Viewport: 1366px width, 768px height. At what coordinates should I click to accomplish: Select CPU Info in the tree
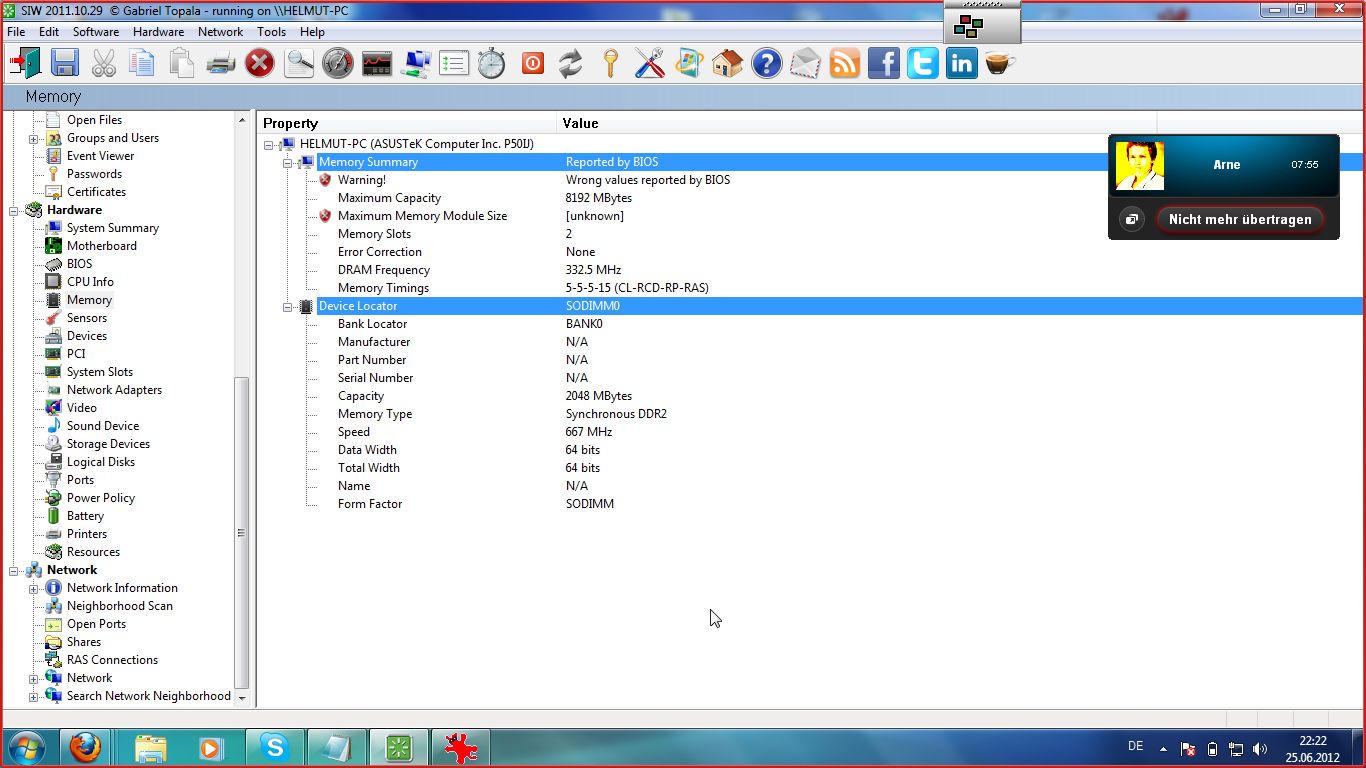click(x=90, y=282)
